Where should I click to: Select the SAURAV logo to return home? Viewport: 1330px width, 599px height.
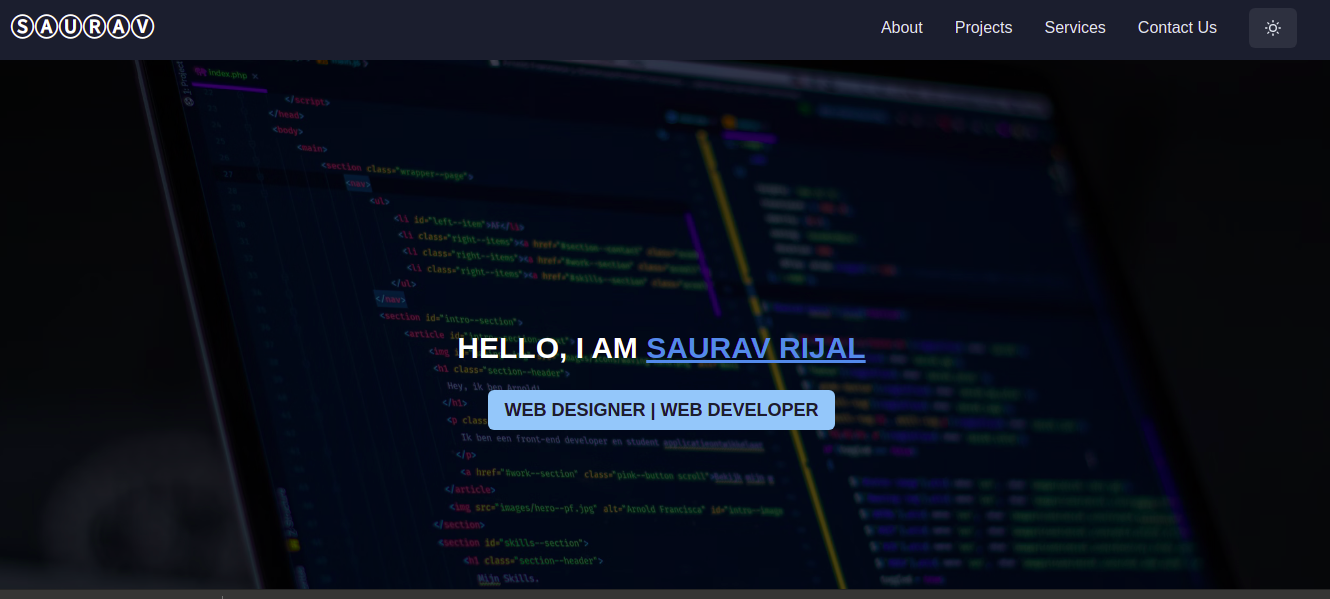tap(82, 26)
